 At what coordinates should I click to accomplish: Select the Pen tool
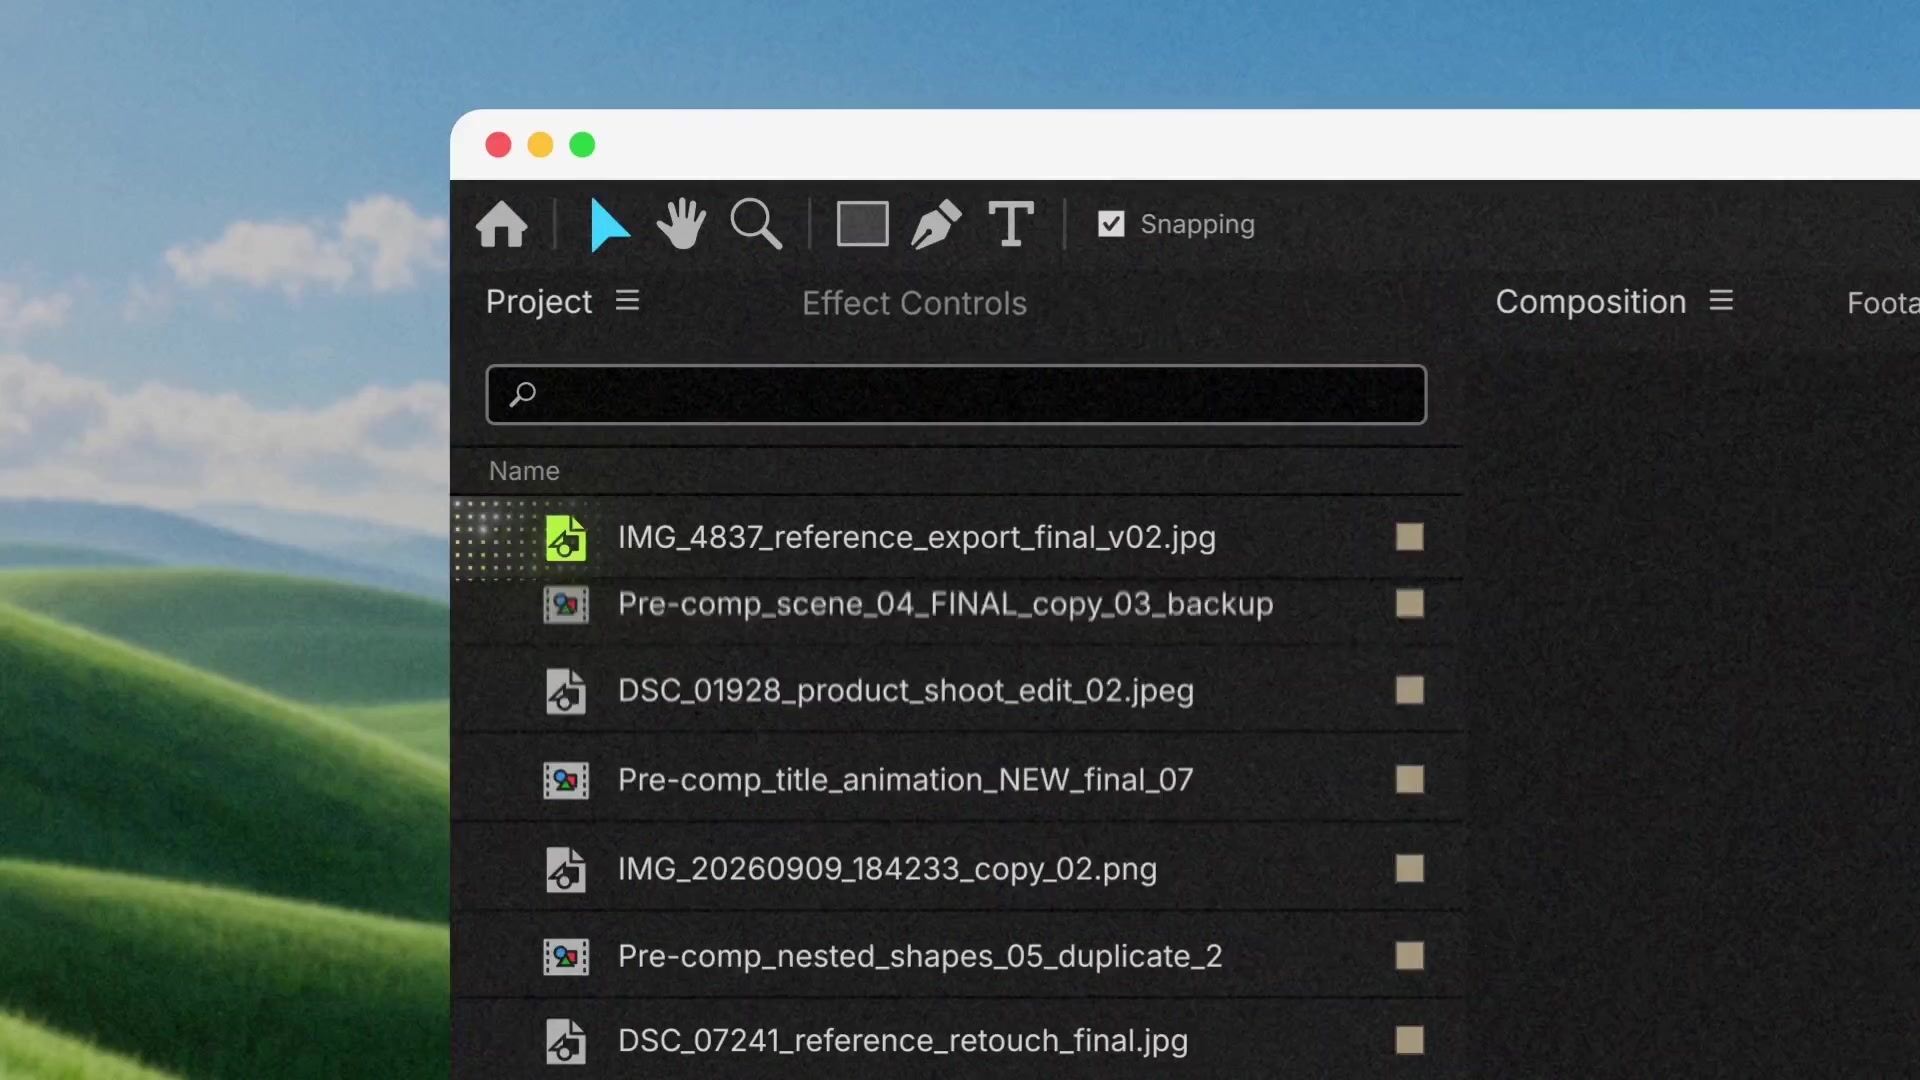tap(936, 224)
